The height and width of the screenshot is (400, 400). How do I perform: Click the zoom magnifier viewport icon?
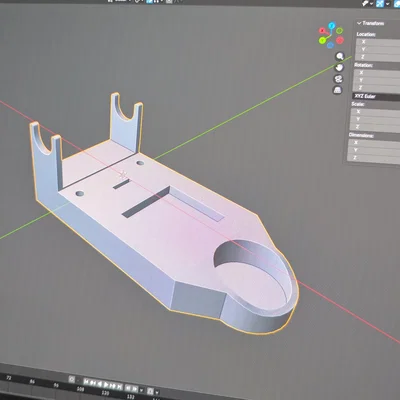pos(340,56)
